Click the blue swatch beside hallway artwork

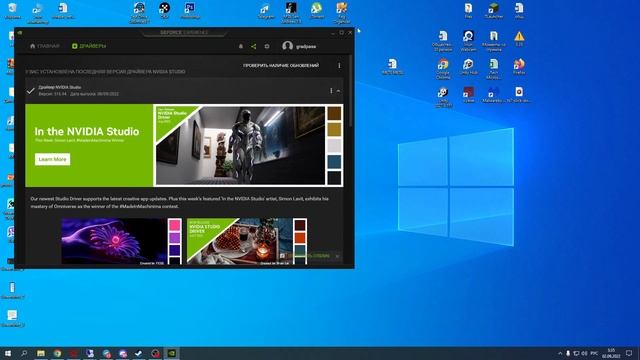pos(334,161)
